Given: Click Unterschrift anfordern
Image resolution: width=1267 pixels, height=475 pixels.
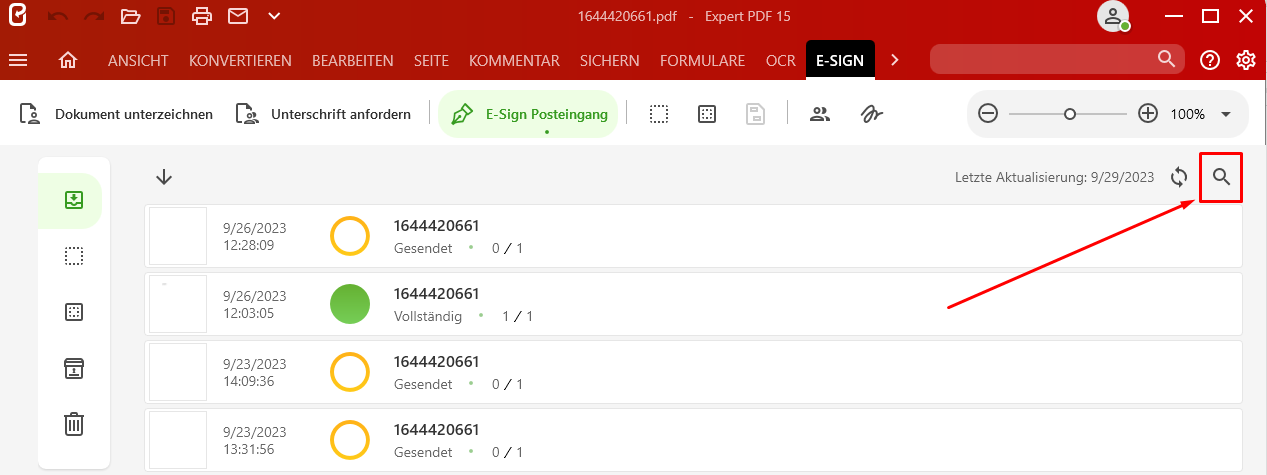Looking at the screenshot, I should coord(323,114).
